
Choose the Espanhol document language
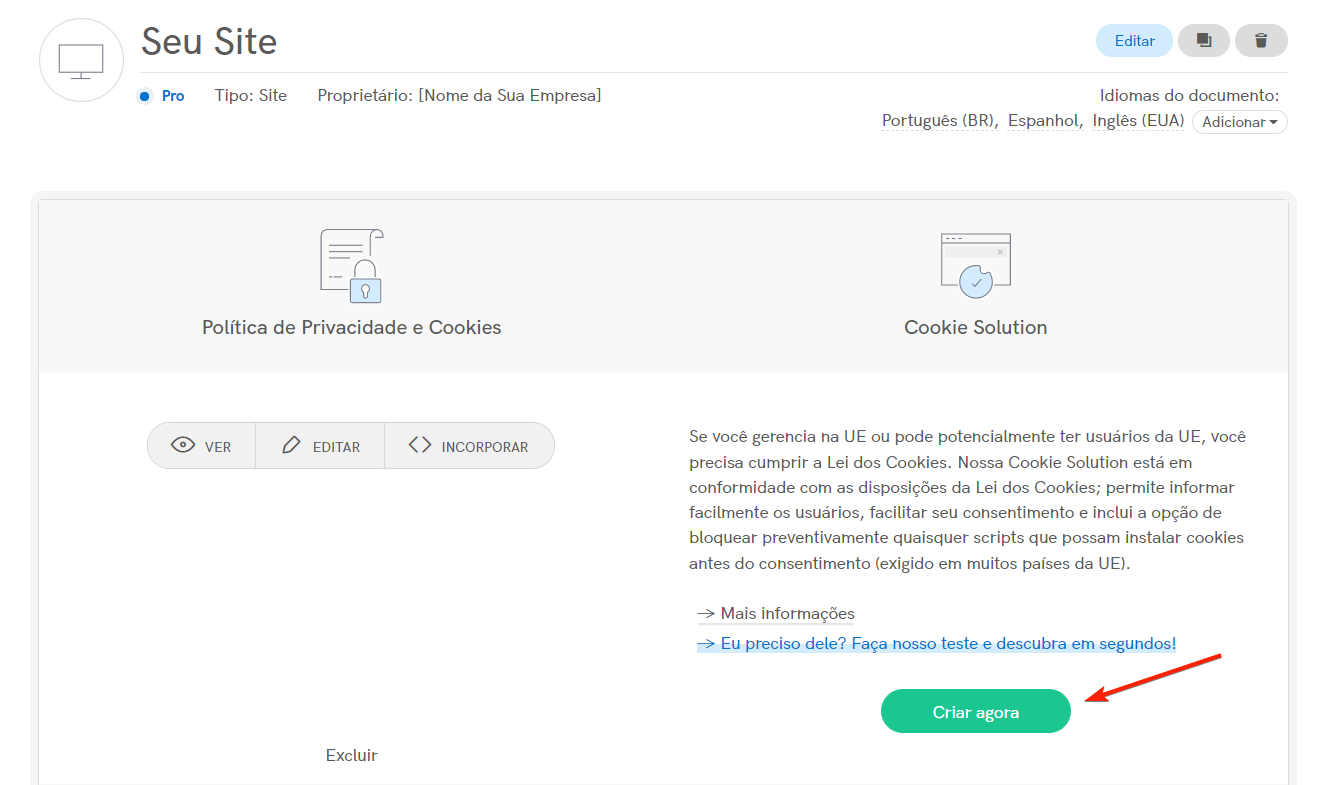(1043, 120)
